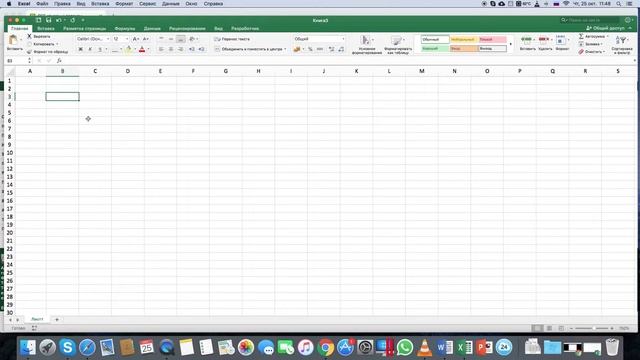The height and width of the screenshot is (360, 640).
Task: Align text to the bottom
Action: click(181, 39)
